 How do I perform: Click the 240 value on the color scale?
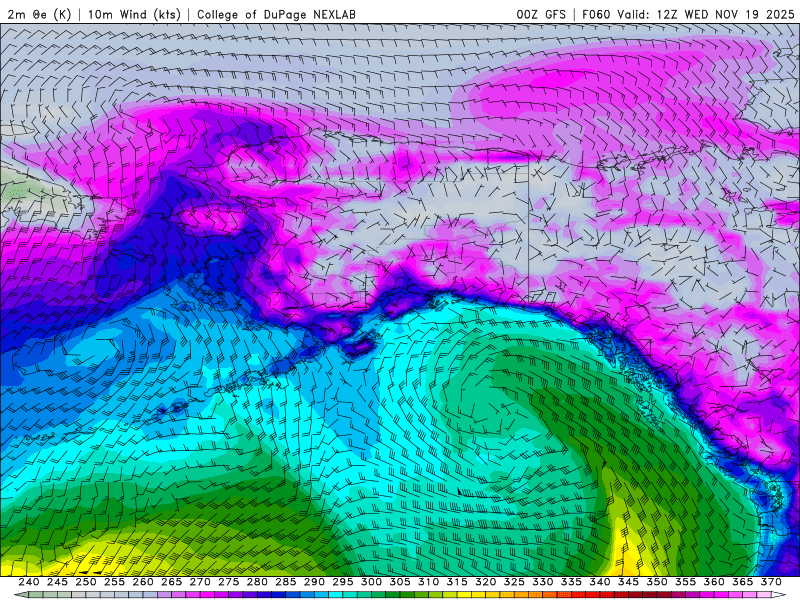click(29, 582)
